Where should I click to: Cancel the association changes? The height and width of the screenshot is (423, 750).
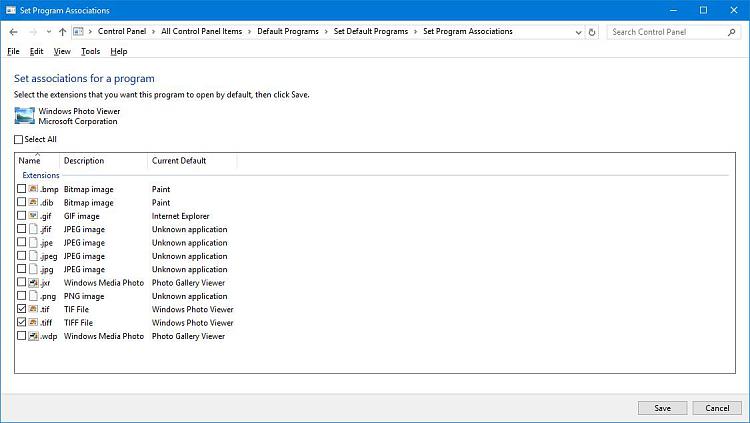[x=717, y=408]
